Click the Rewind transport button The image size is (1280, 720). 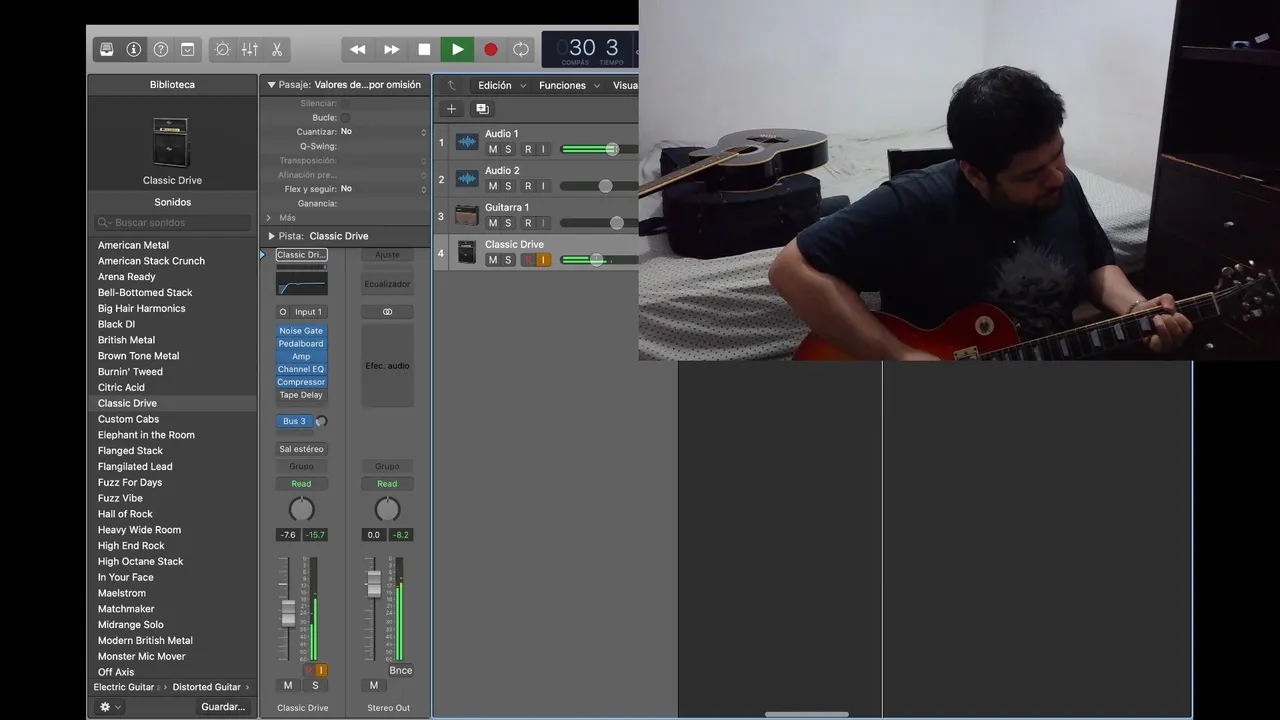tap(357, 49)
